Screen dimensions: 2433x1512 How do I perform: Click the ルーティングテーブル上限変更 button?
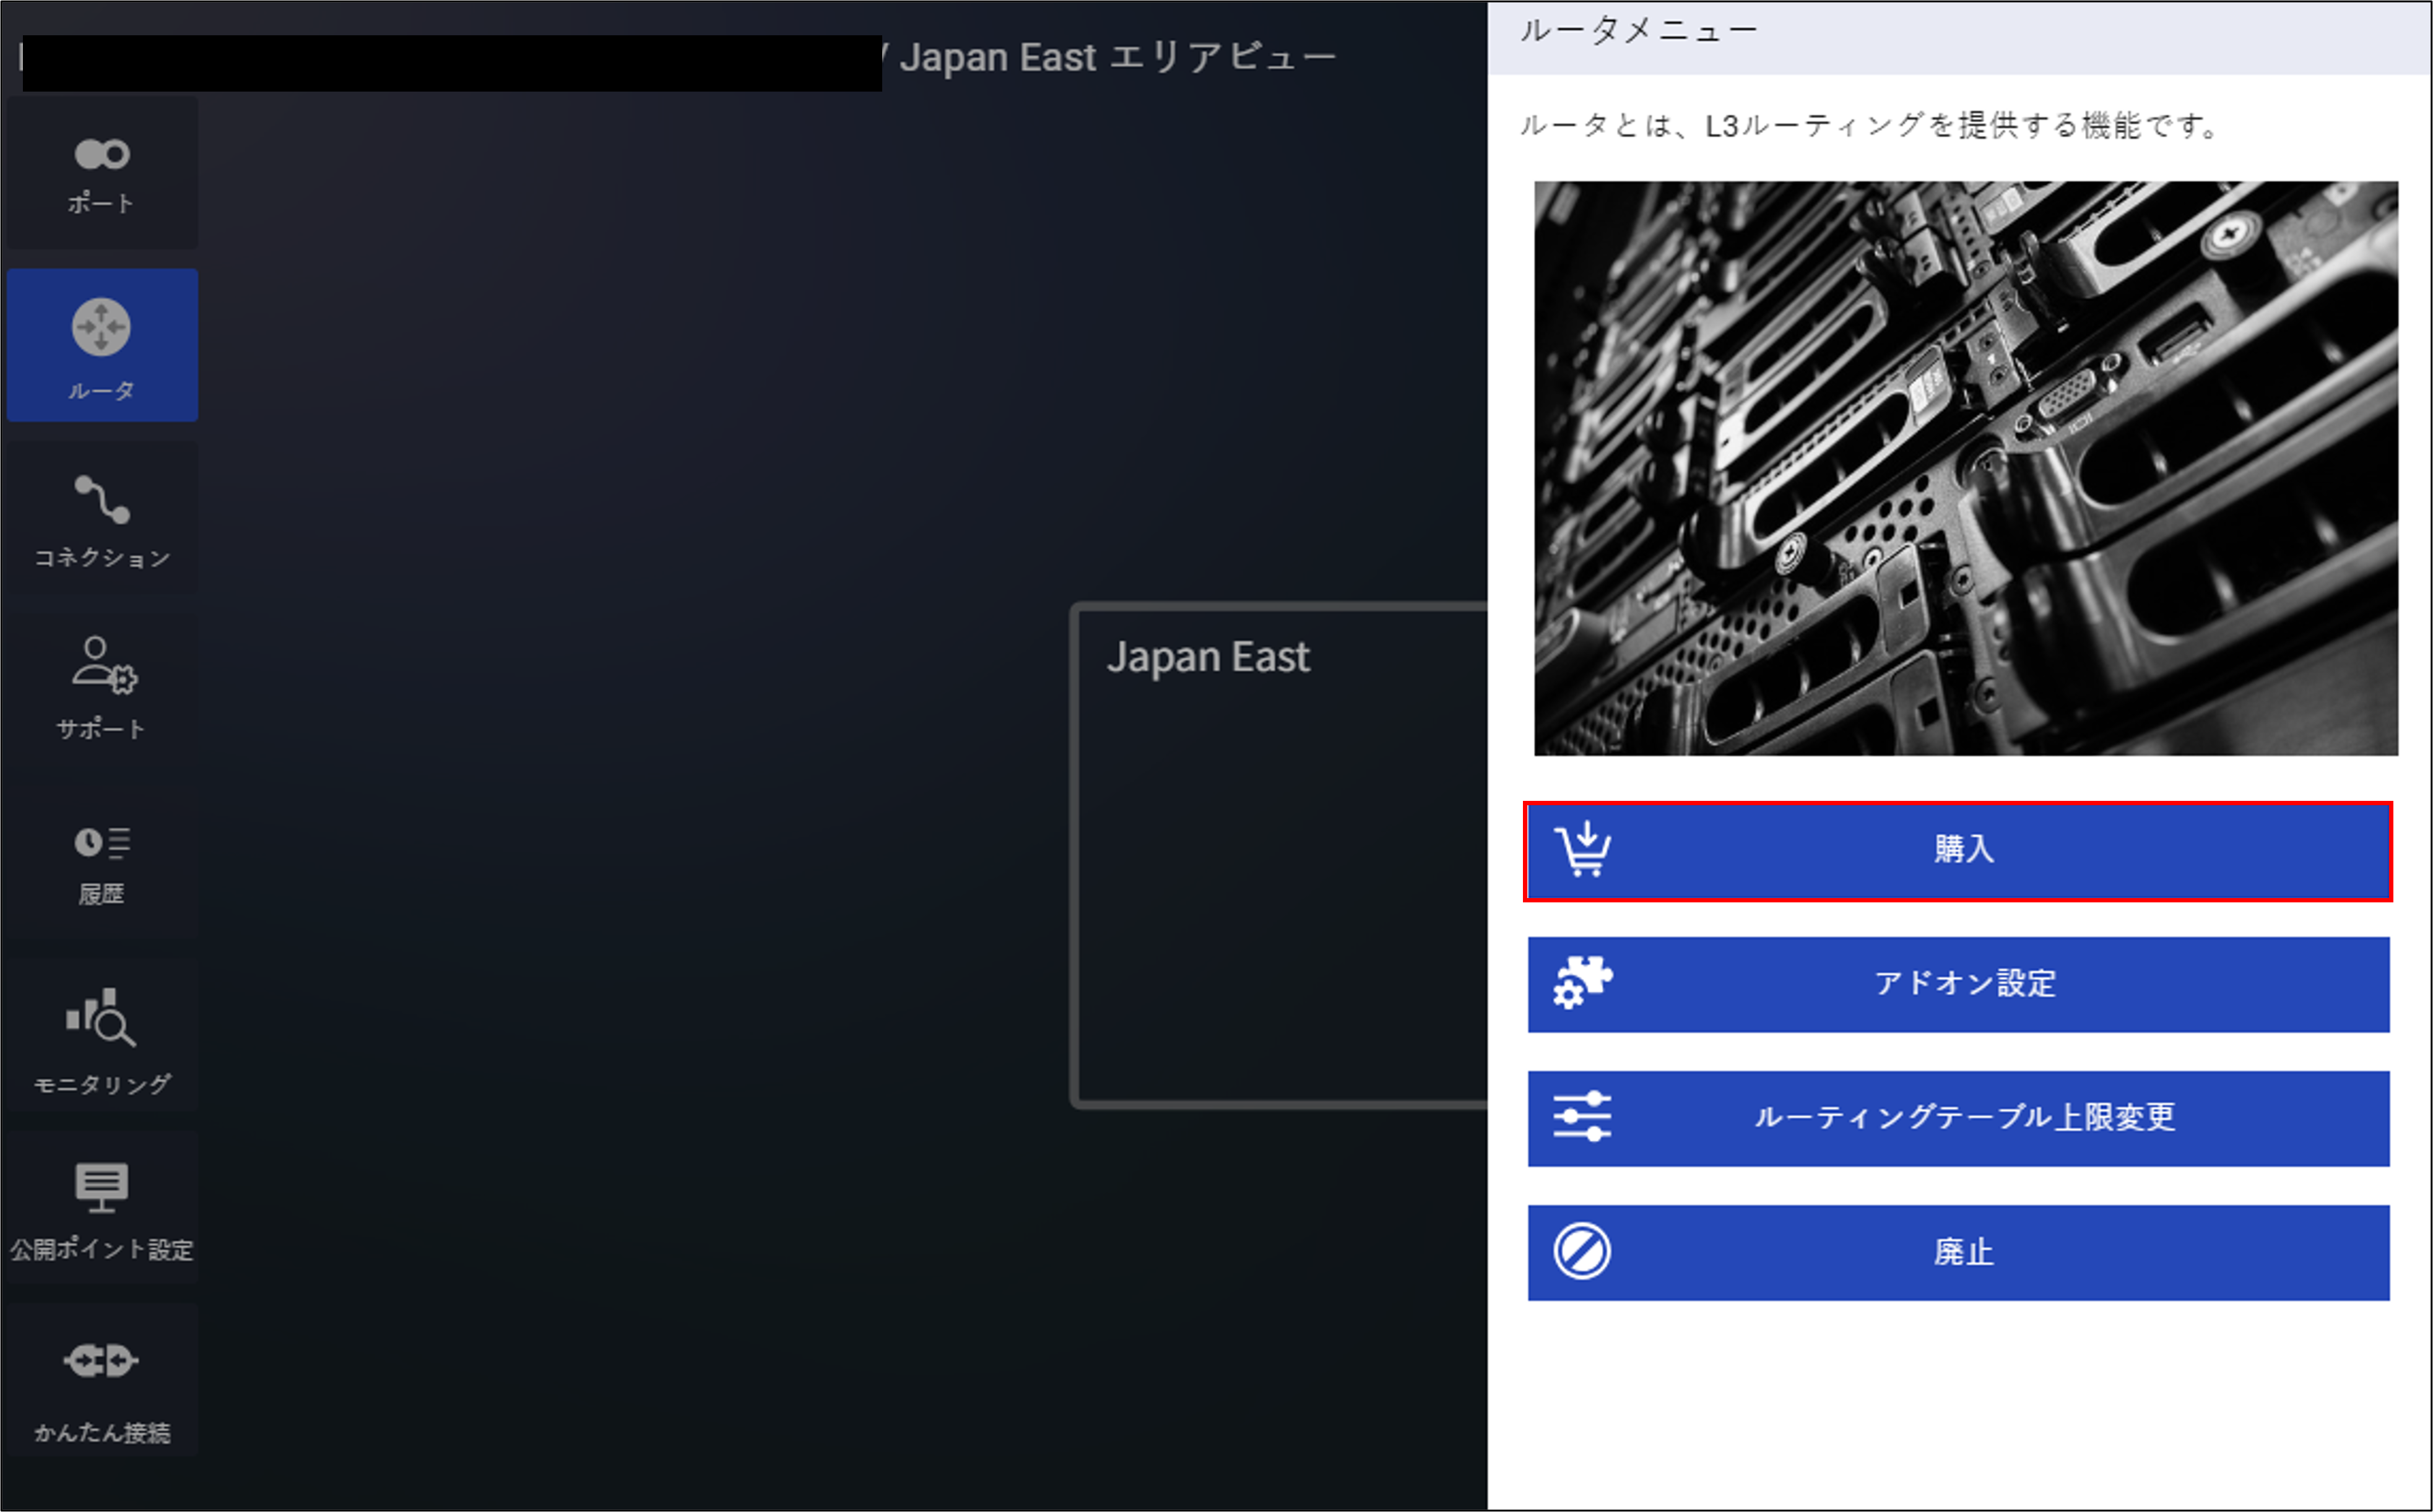(1958, 1118)
